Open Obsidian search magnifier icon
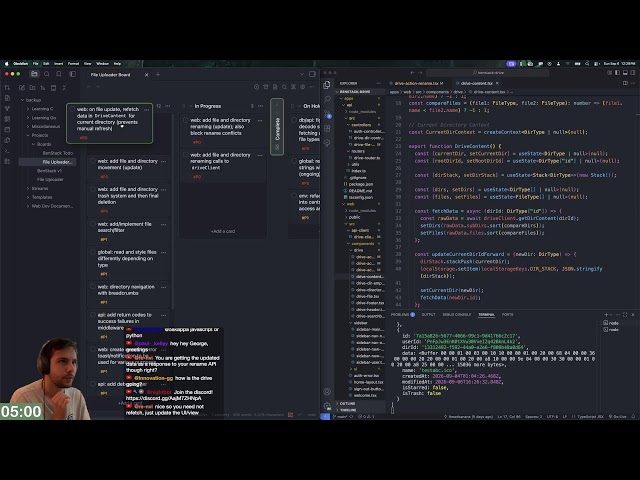640x480 pixels. [47, 74]
